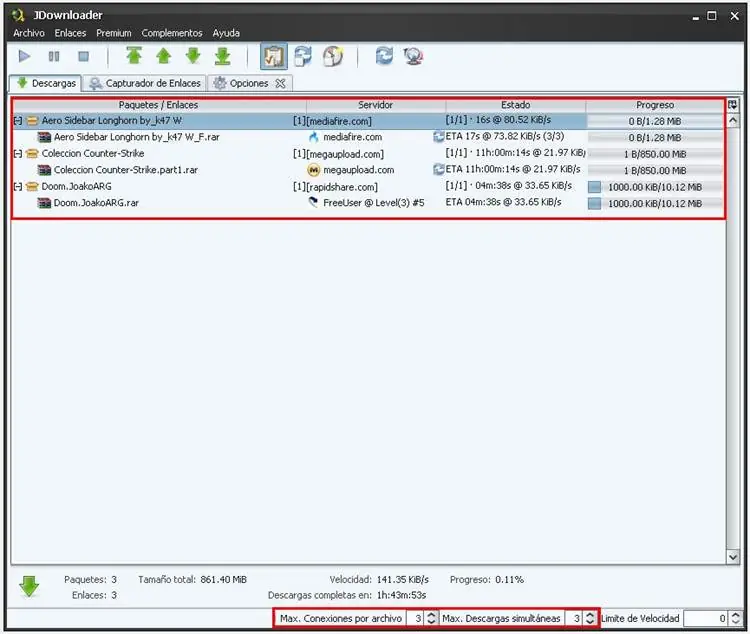Screen dimensions: 750x634
Task: Close the Opciones tab
Action: coord(280,83)
